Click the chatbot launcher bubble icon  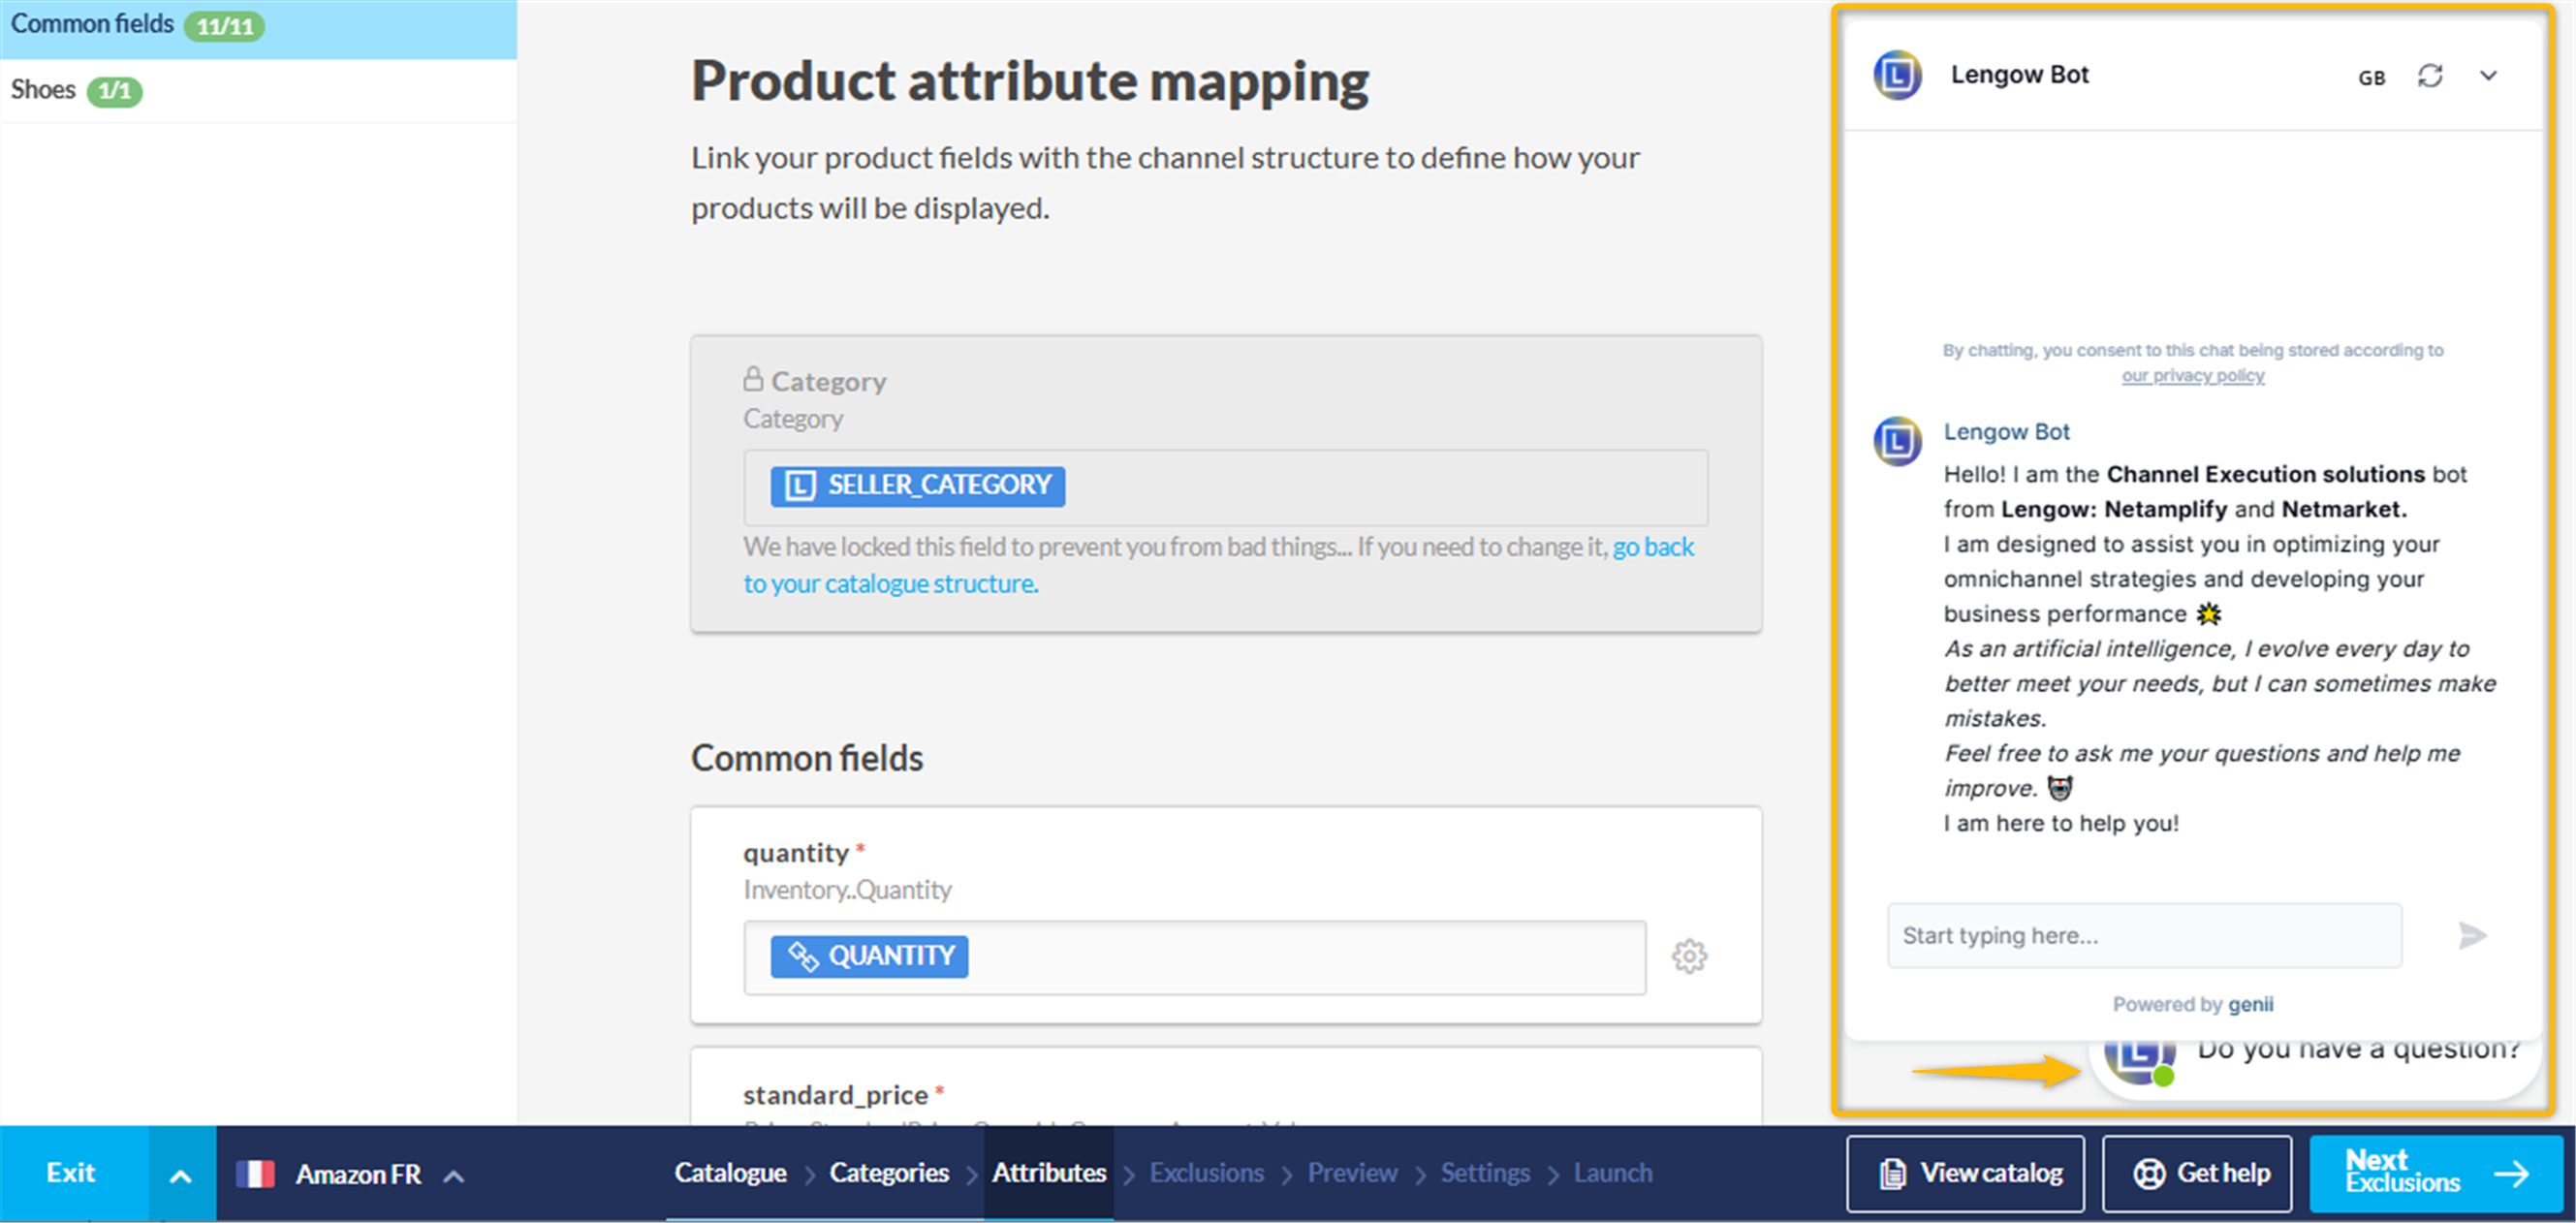tap(2139, 1056)
